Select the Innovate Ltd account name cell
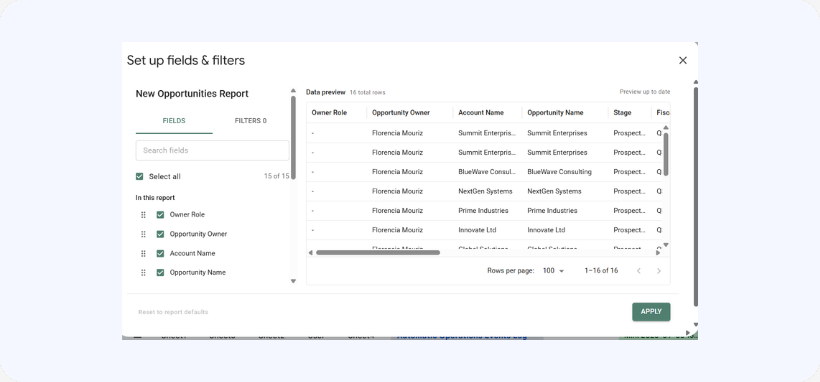Viewport: 820px width, 382px height. point(477,230)
